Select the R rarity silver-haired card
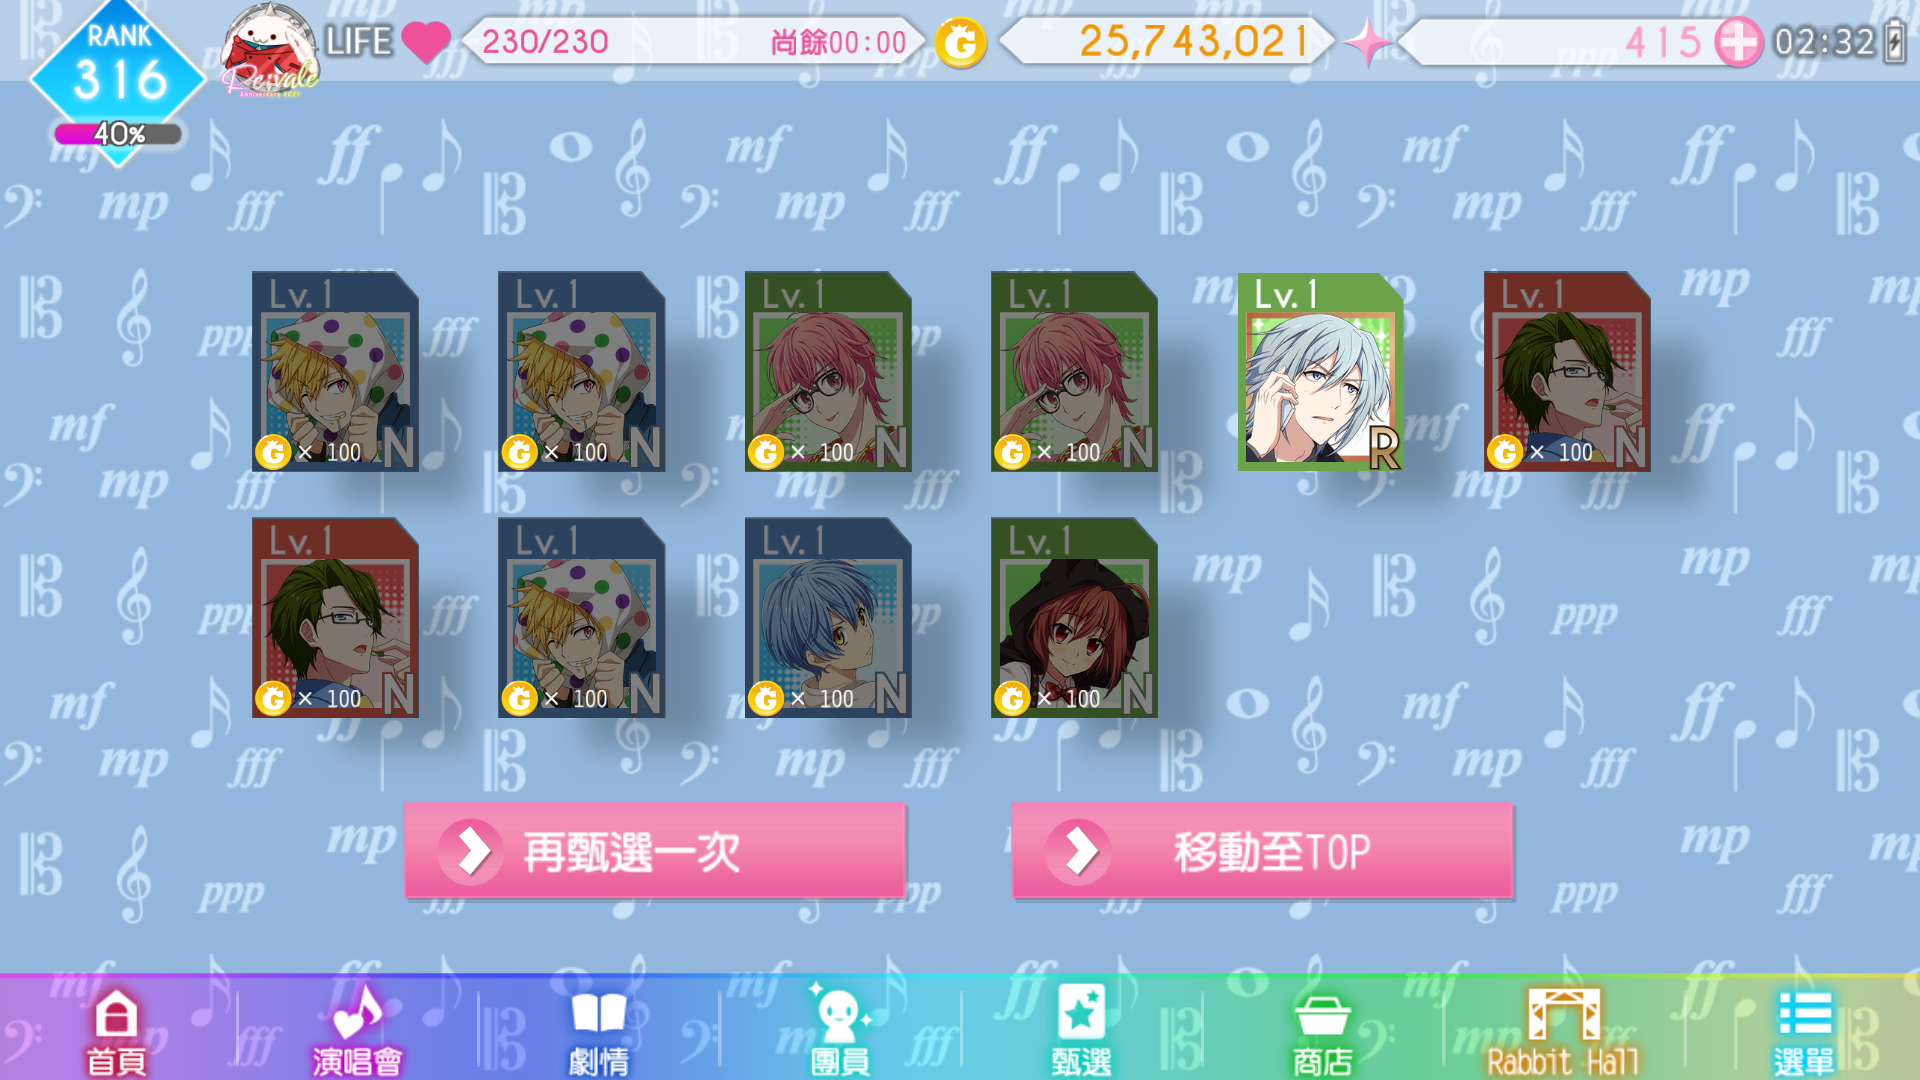 pyautogui.click(x=1321, y=372)
